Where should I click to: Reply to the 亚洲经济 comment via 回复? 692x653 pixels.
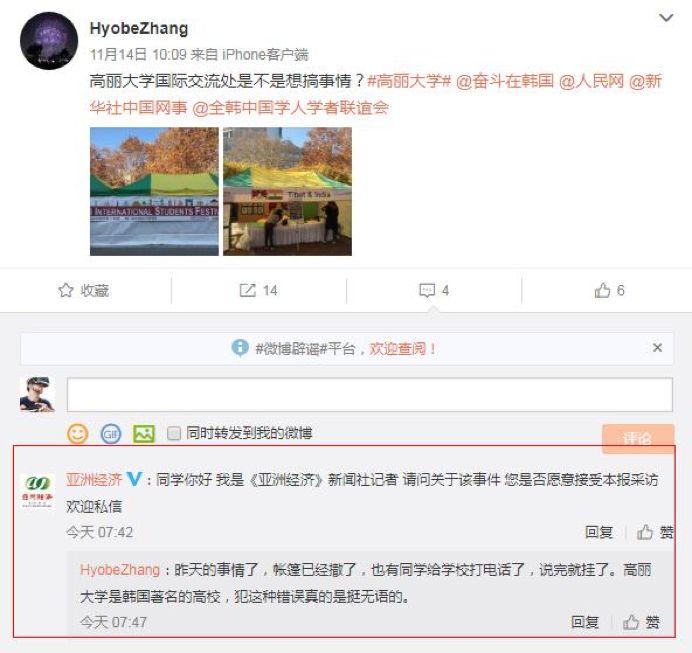(599, 532)
